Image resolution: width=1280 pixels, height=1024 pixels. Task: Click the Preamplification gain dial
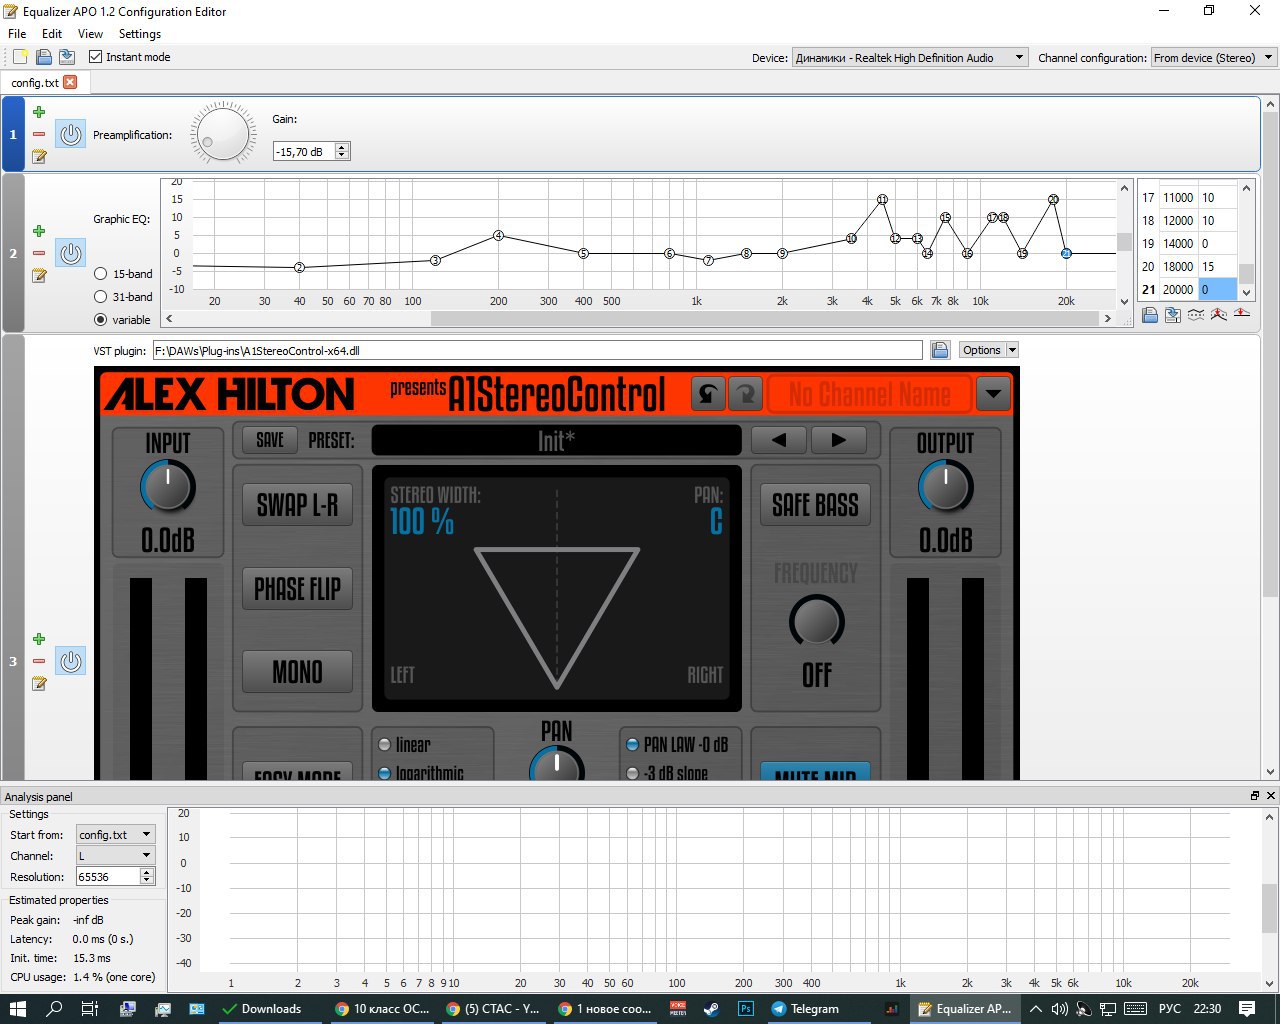(x=223, y=135)
